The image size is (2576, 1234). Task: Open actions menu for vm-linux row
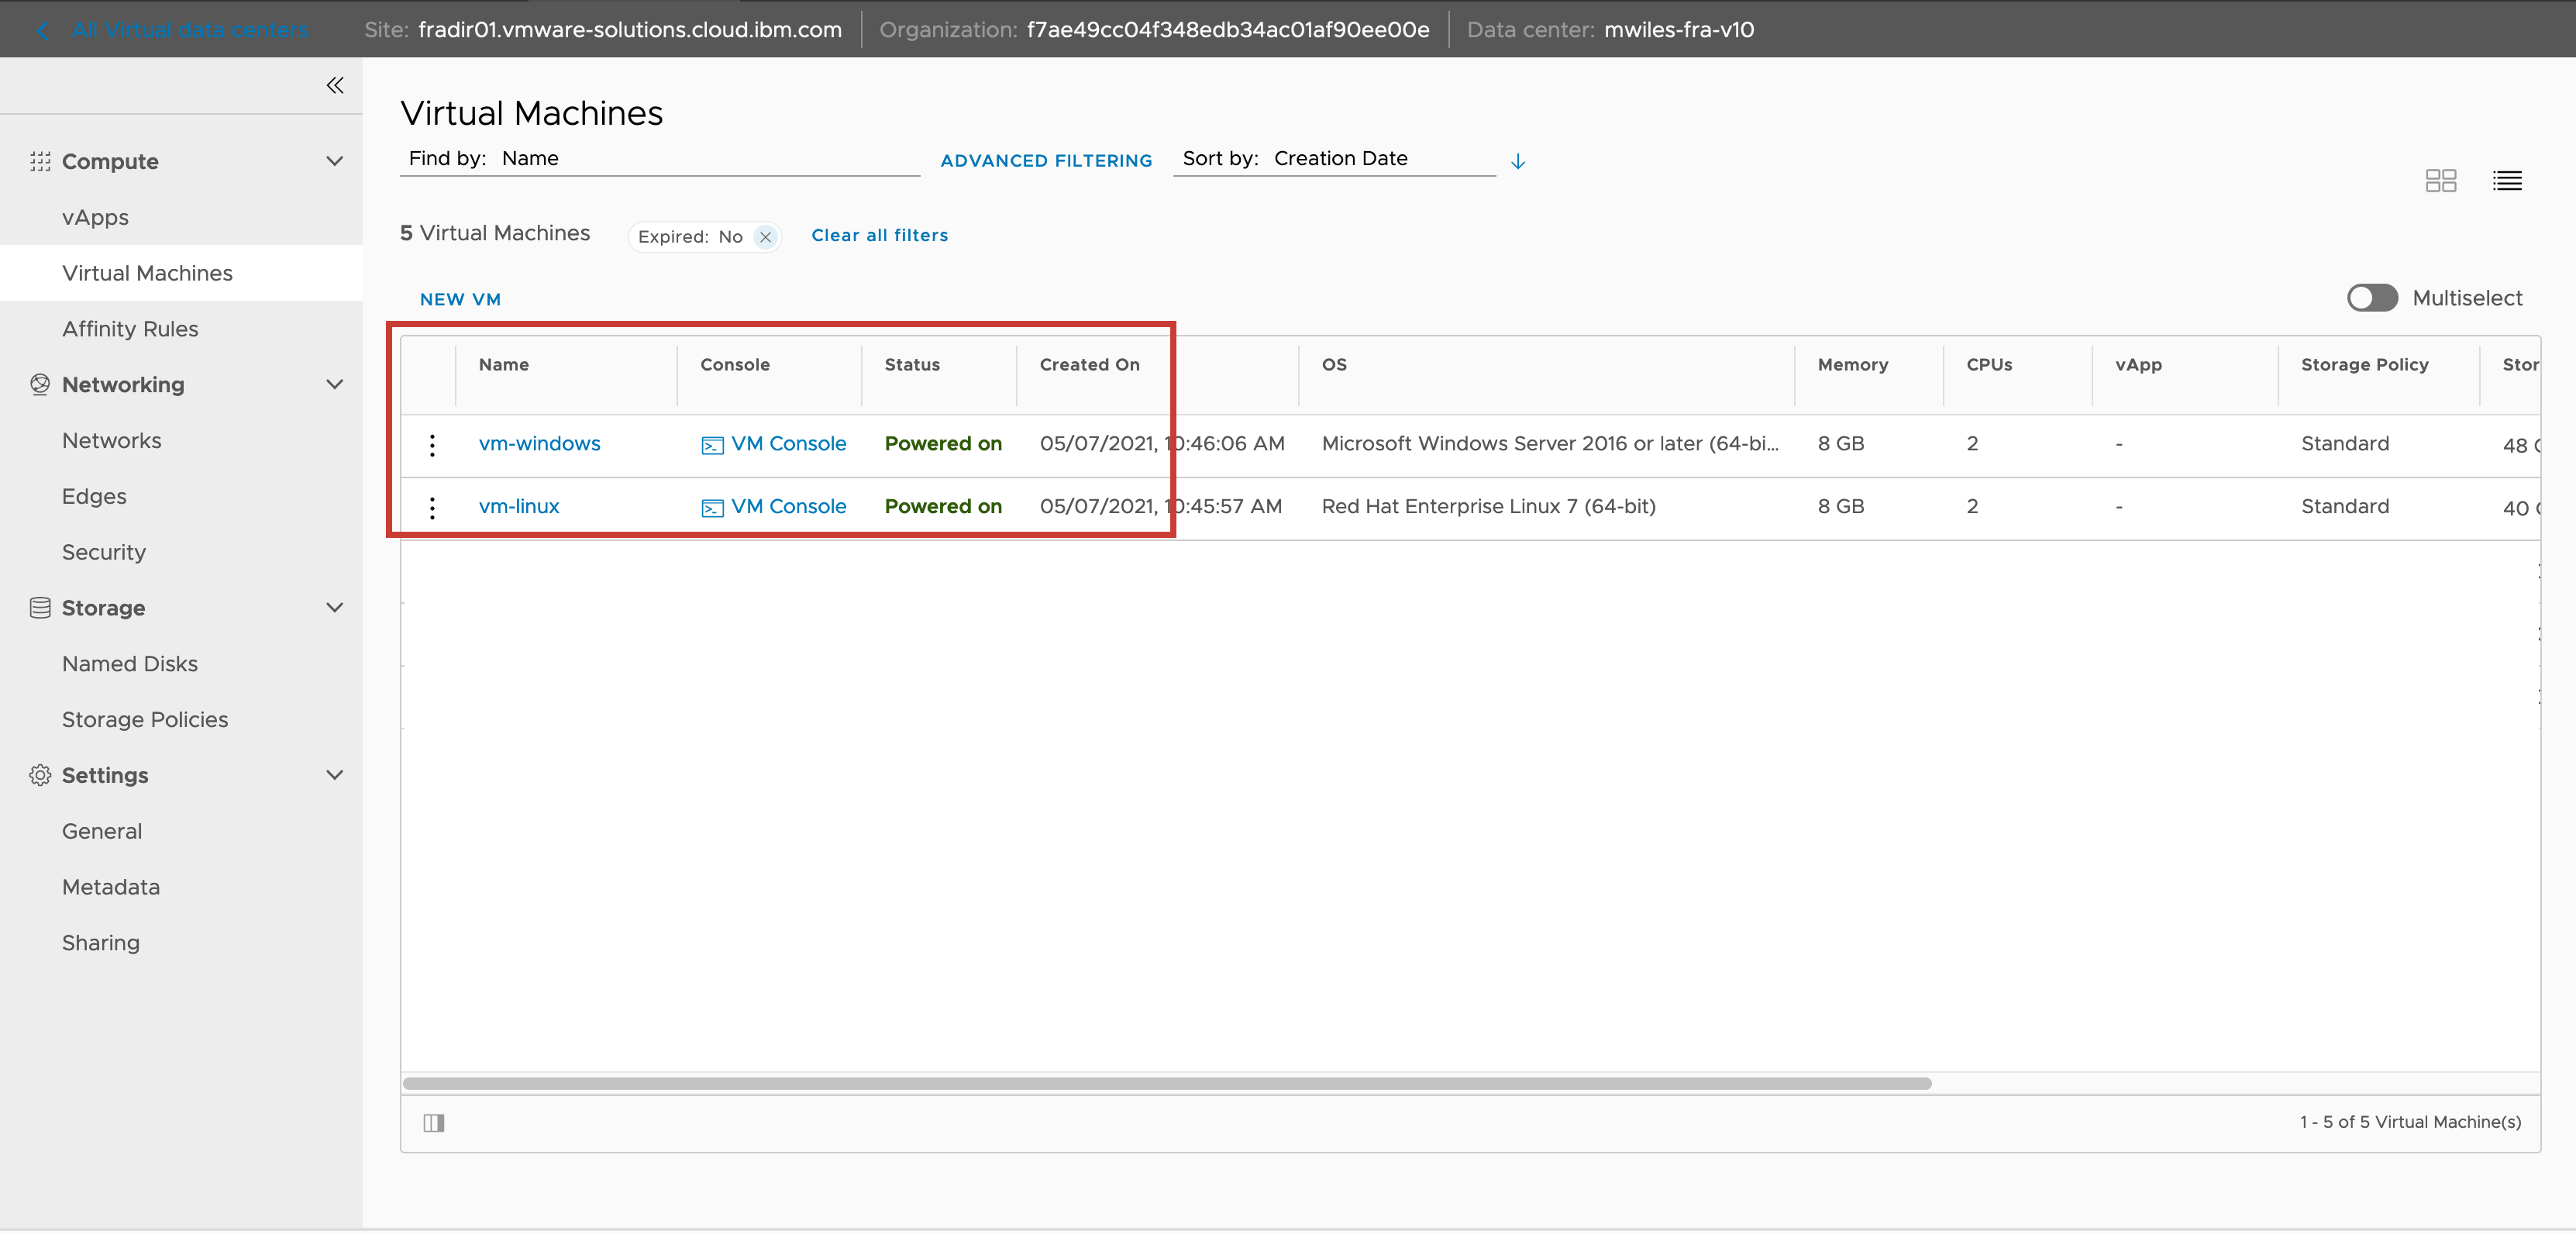432,508
